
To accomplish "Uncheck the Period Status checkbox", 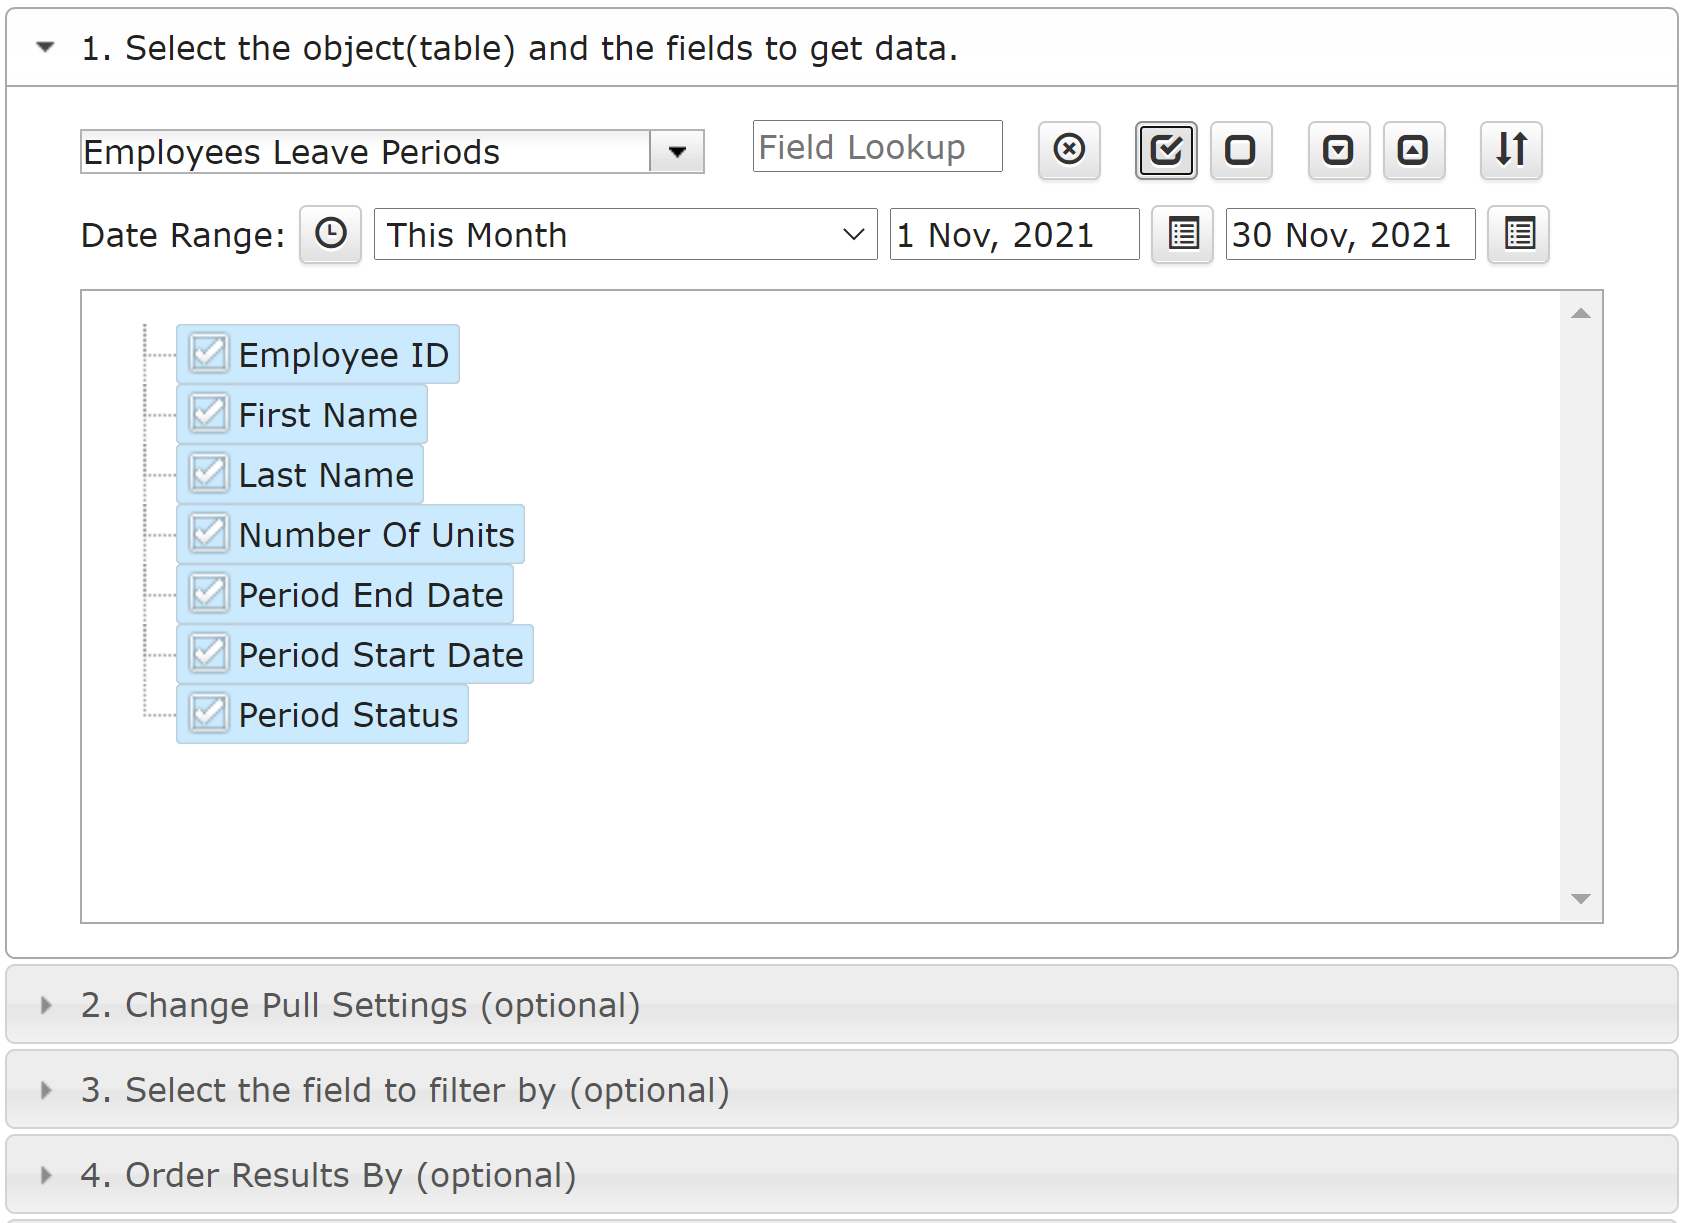I will coord(209,714).
